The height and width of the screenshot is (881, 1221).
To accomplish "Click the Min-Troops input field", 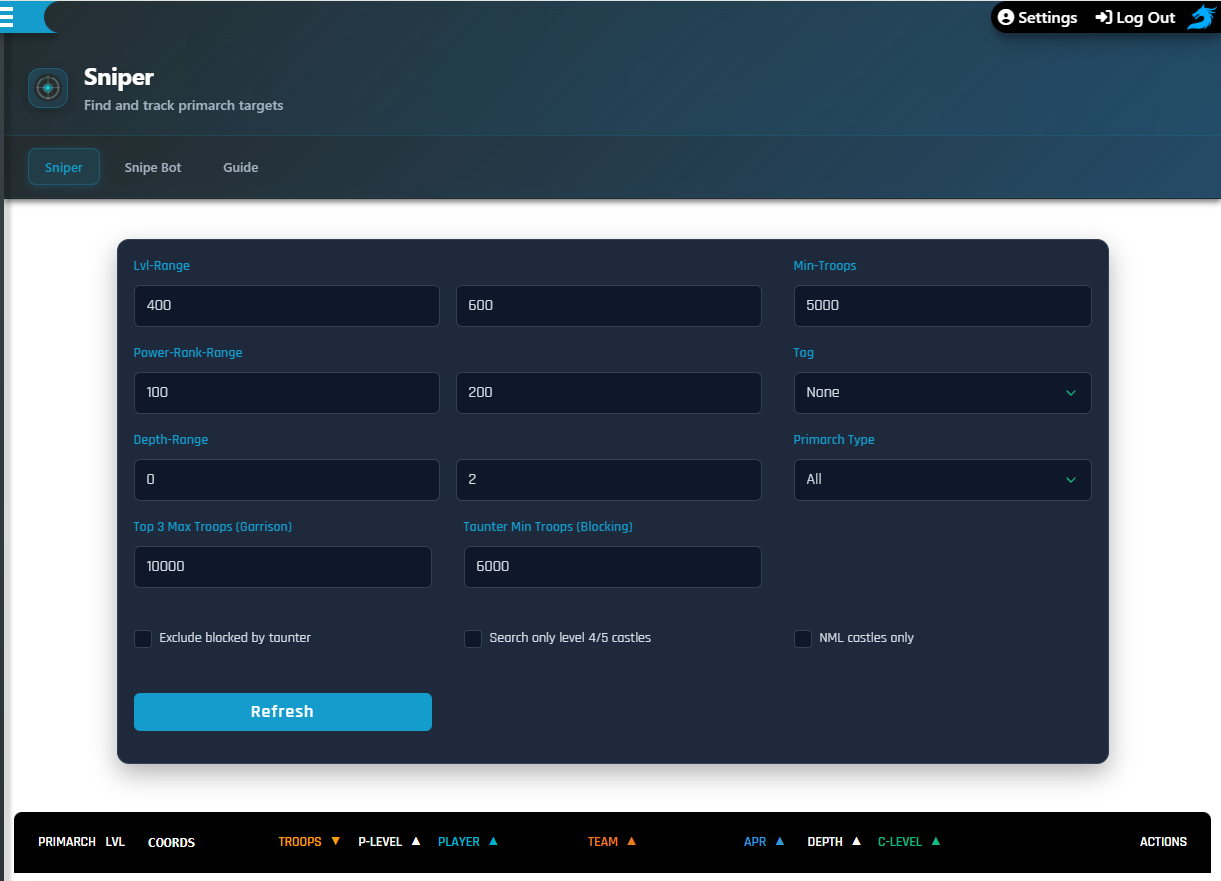I will click(941, 305).
